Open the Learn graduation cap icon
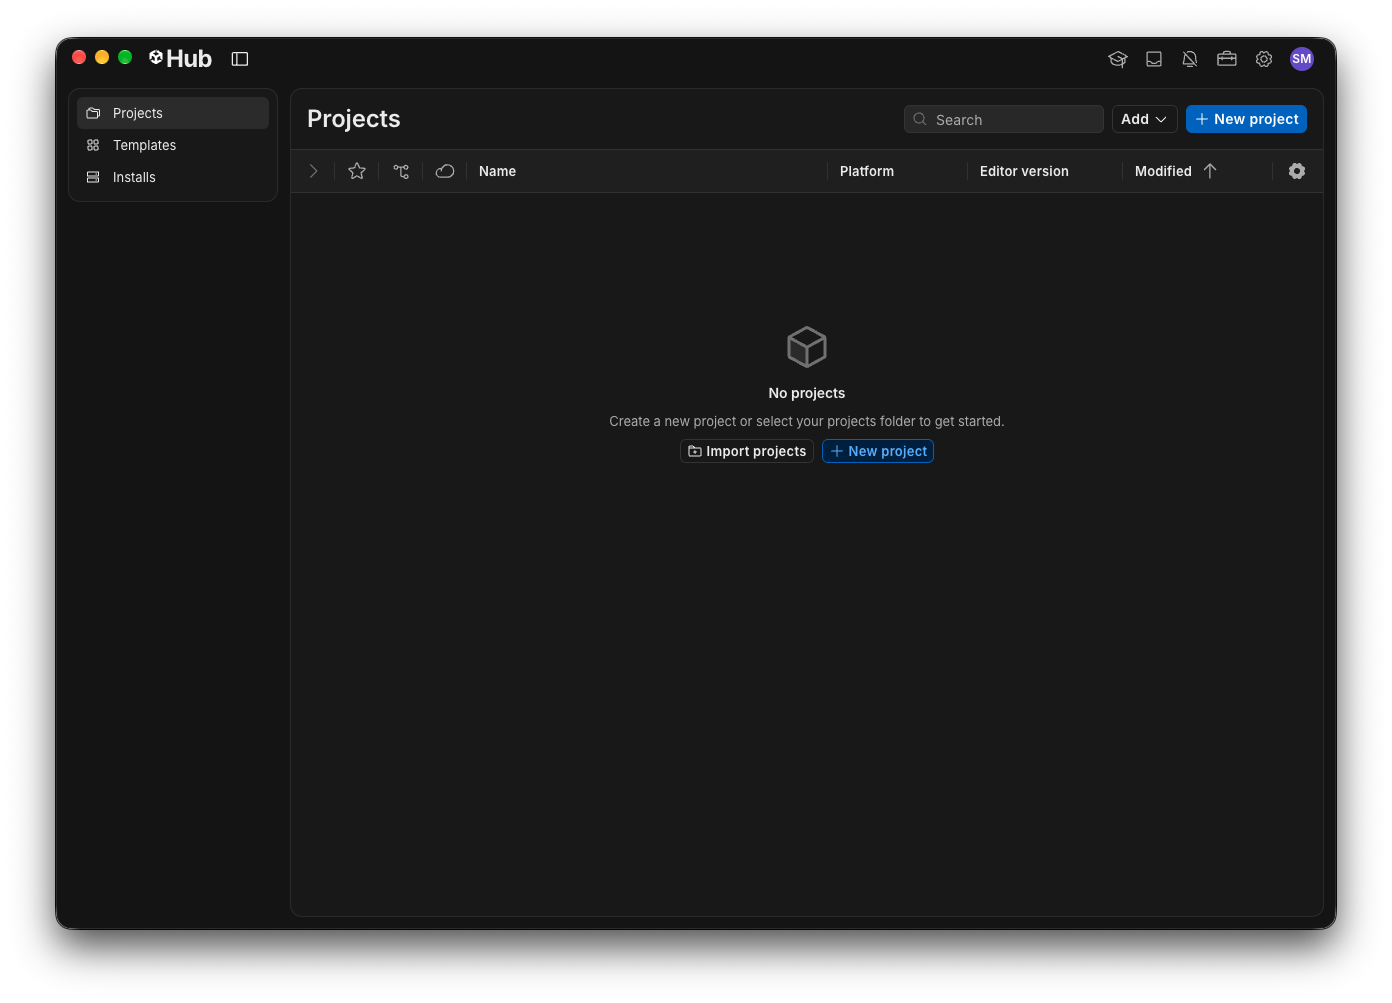Screen dimensions: 1392x1003 1118,59
